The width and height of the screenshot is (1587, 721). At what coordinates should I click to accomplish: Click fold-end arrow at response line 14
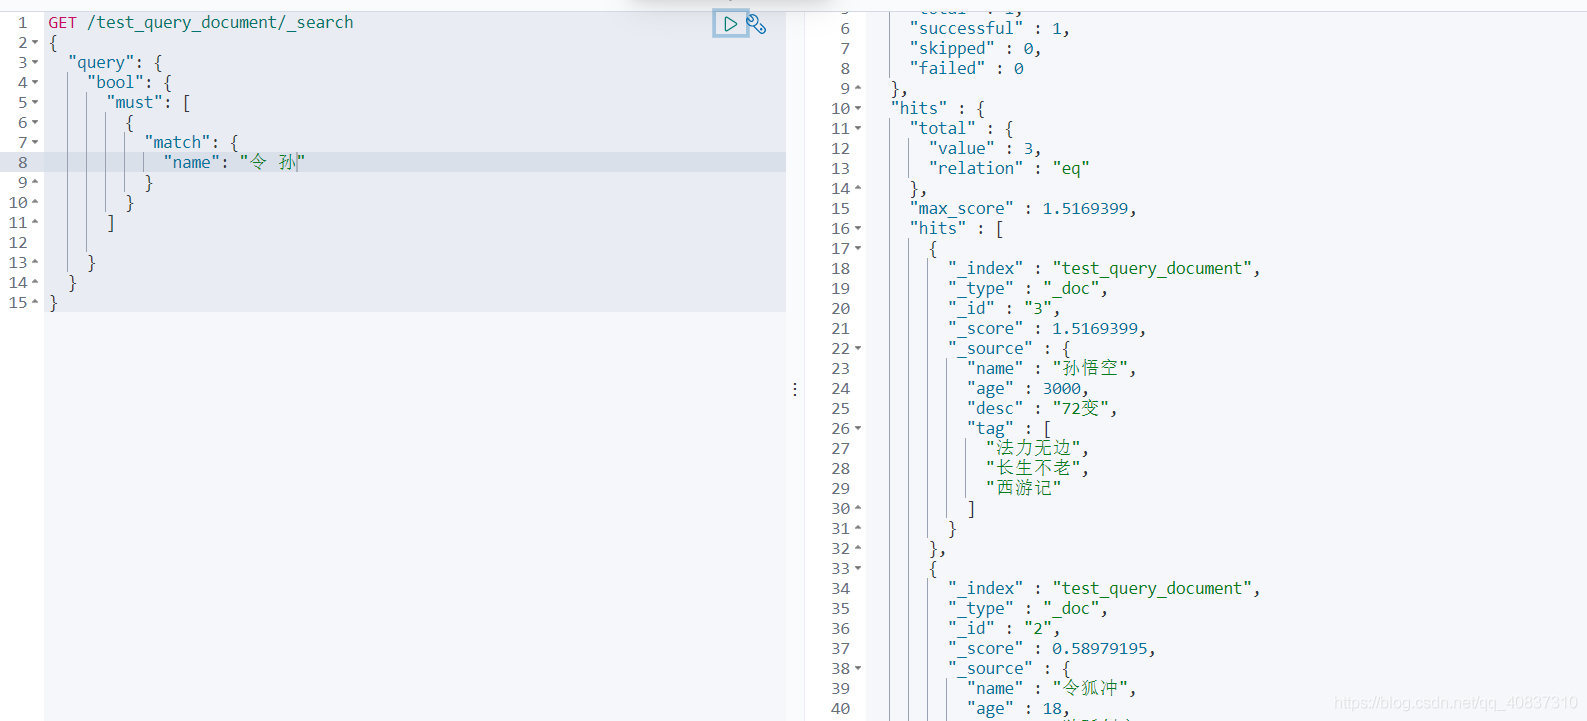(858, 188)
